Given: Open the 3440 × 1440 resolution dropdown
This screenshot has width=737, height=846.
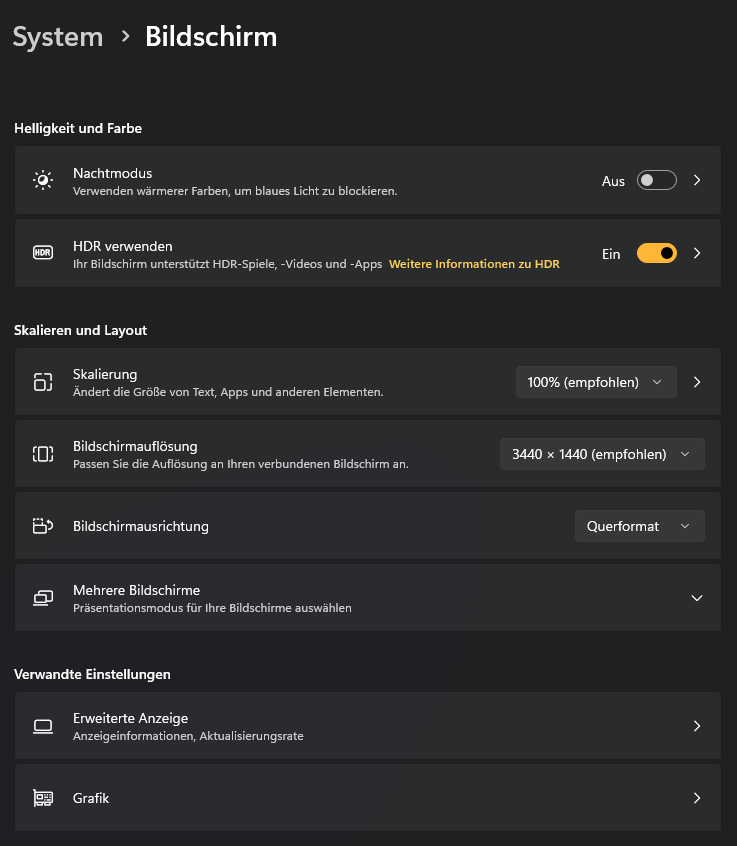Looking at the screenshot, I should tap(602, 454).
